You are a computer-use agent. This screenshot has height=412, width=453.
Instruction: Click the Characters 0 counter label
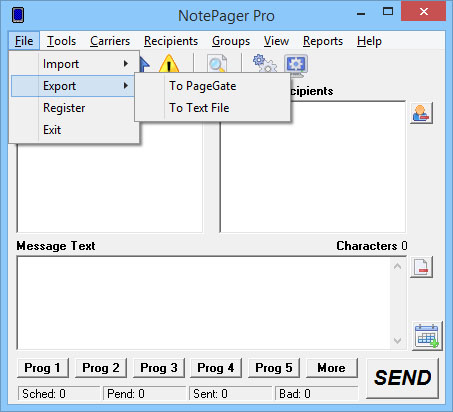[372, 246]
